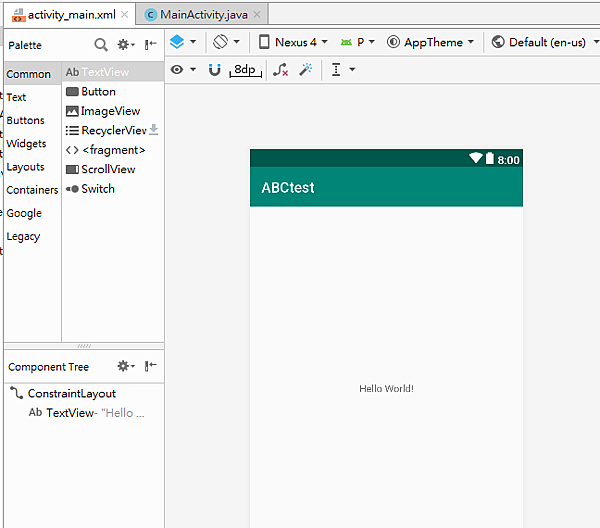Image resolution: width=600 pixels, height=528 pixels.
Task: Select ConstraintLayout in the Component Tree
Action: click(71, 394)
